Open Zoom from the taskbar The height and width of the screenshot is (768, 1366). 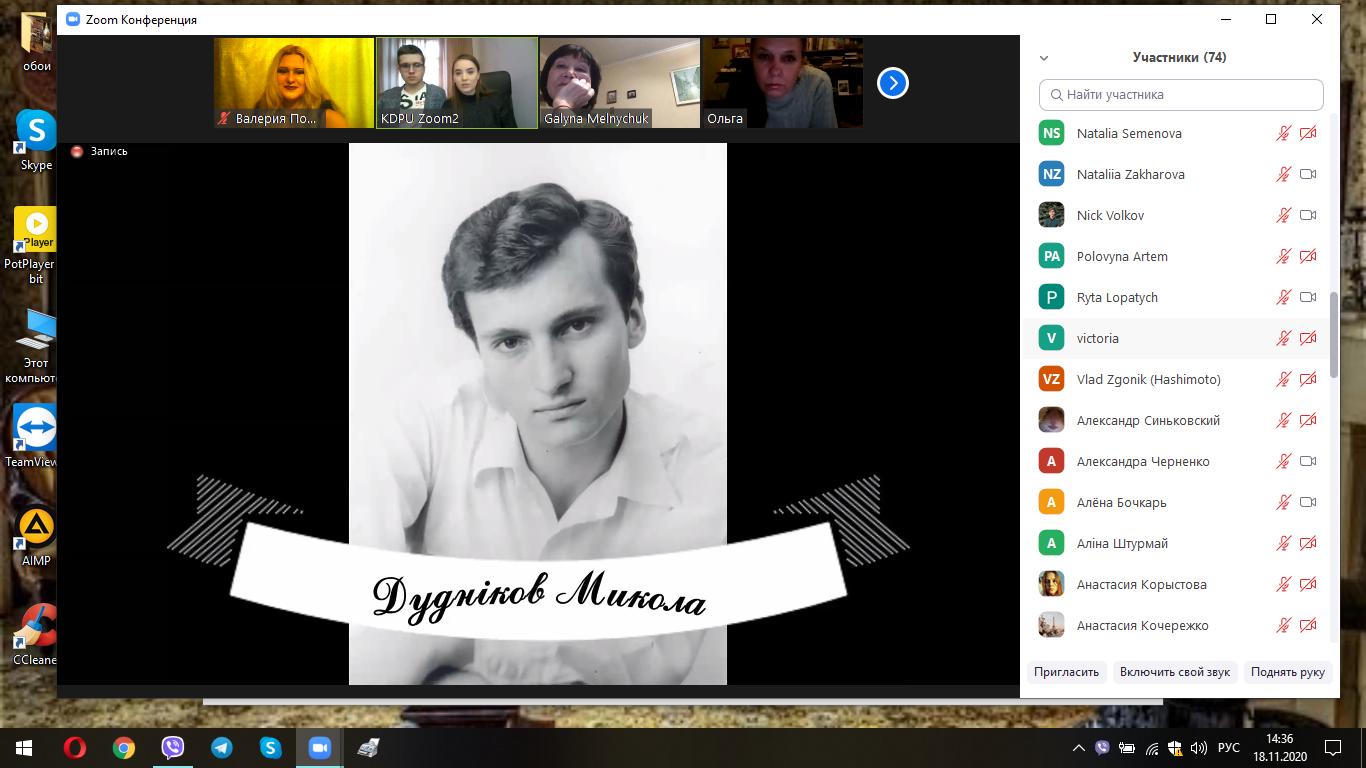tap(319, 747)
